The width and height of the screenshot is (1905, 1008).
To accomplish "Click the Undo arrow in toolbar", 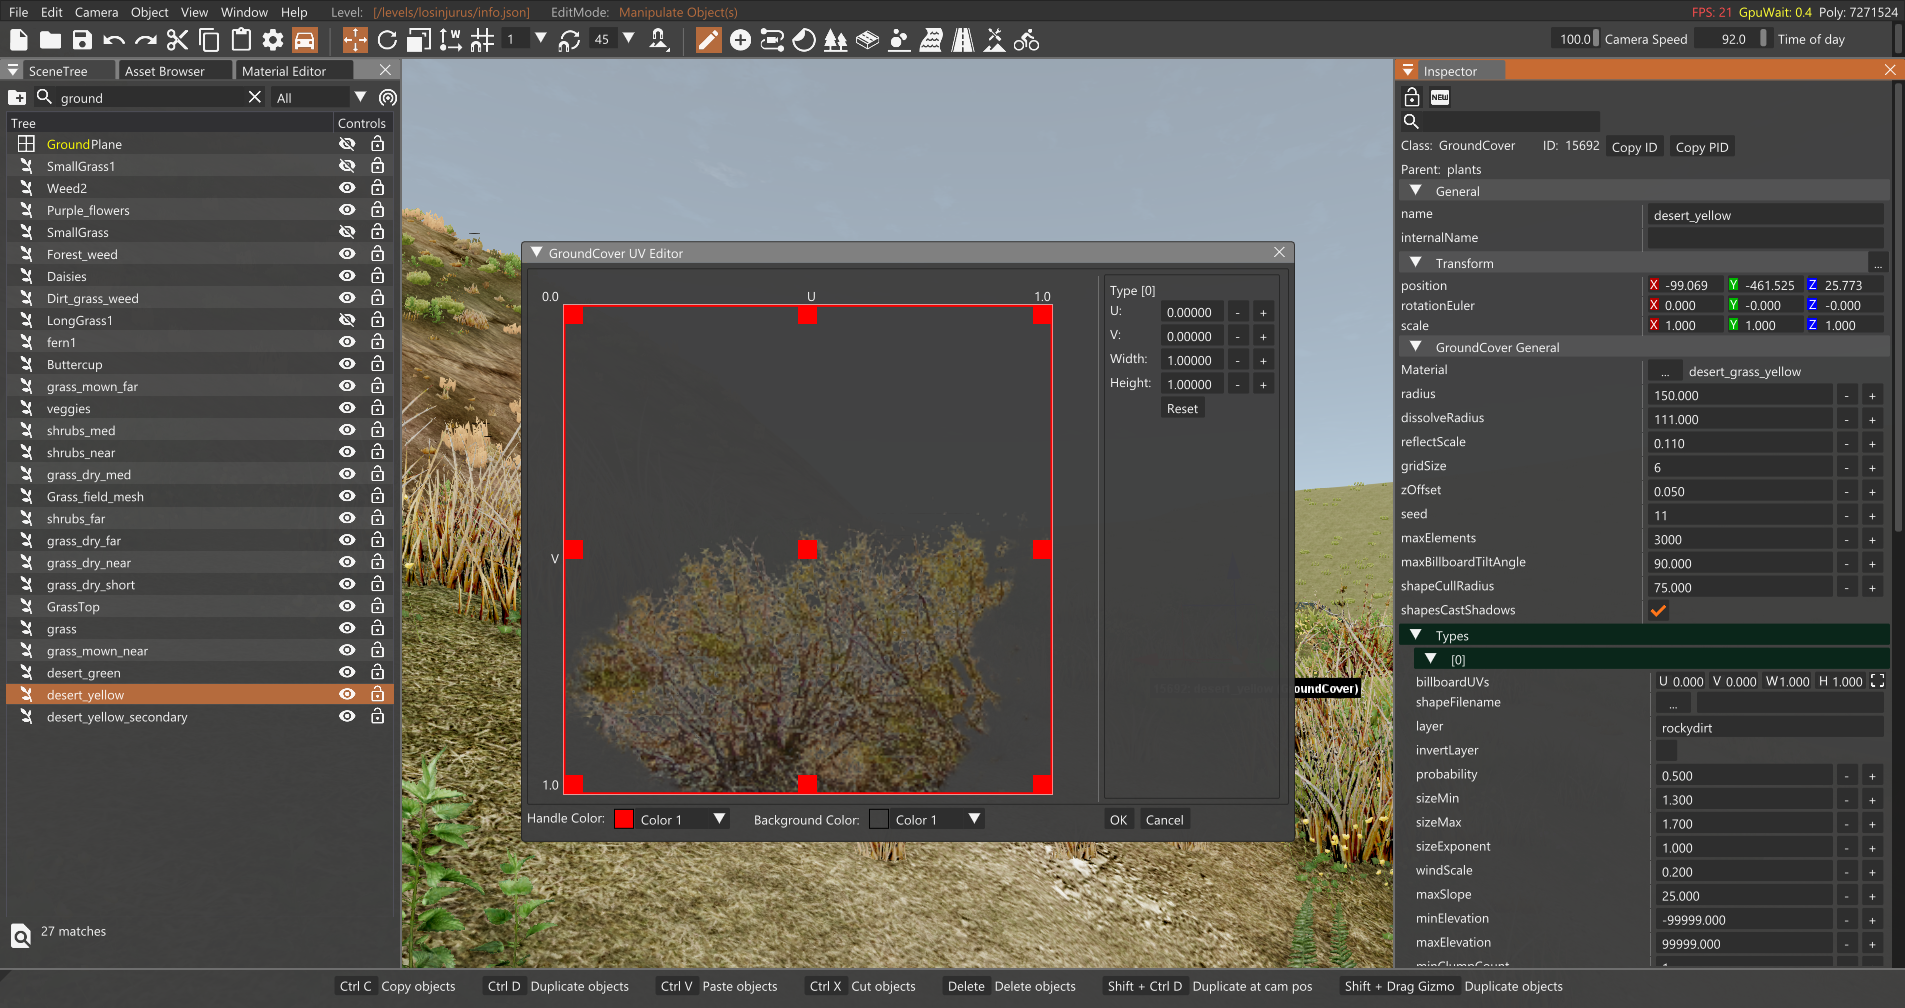I will click(114, 40).
